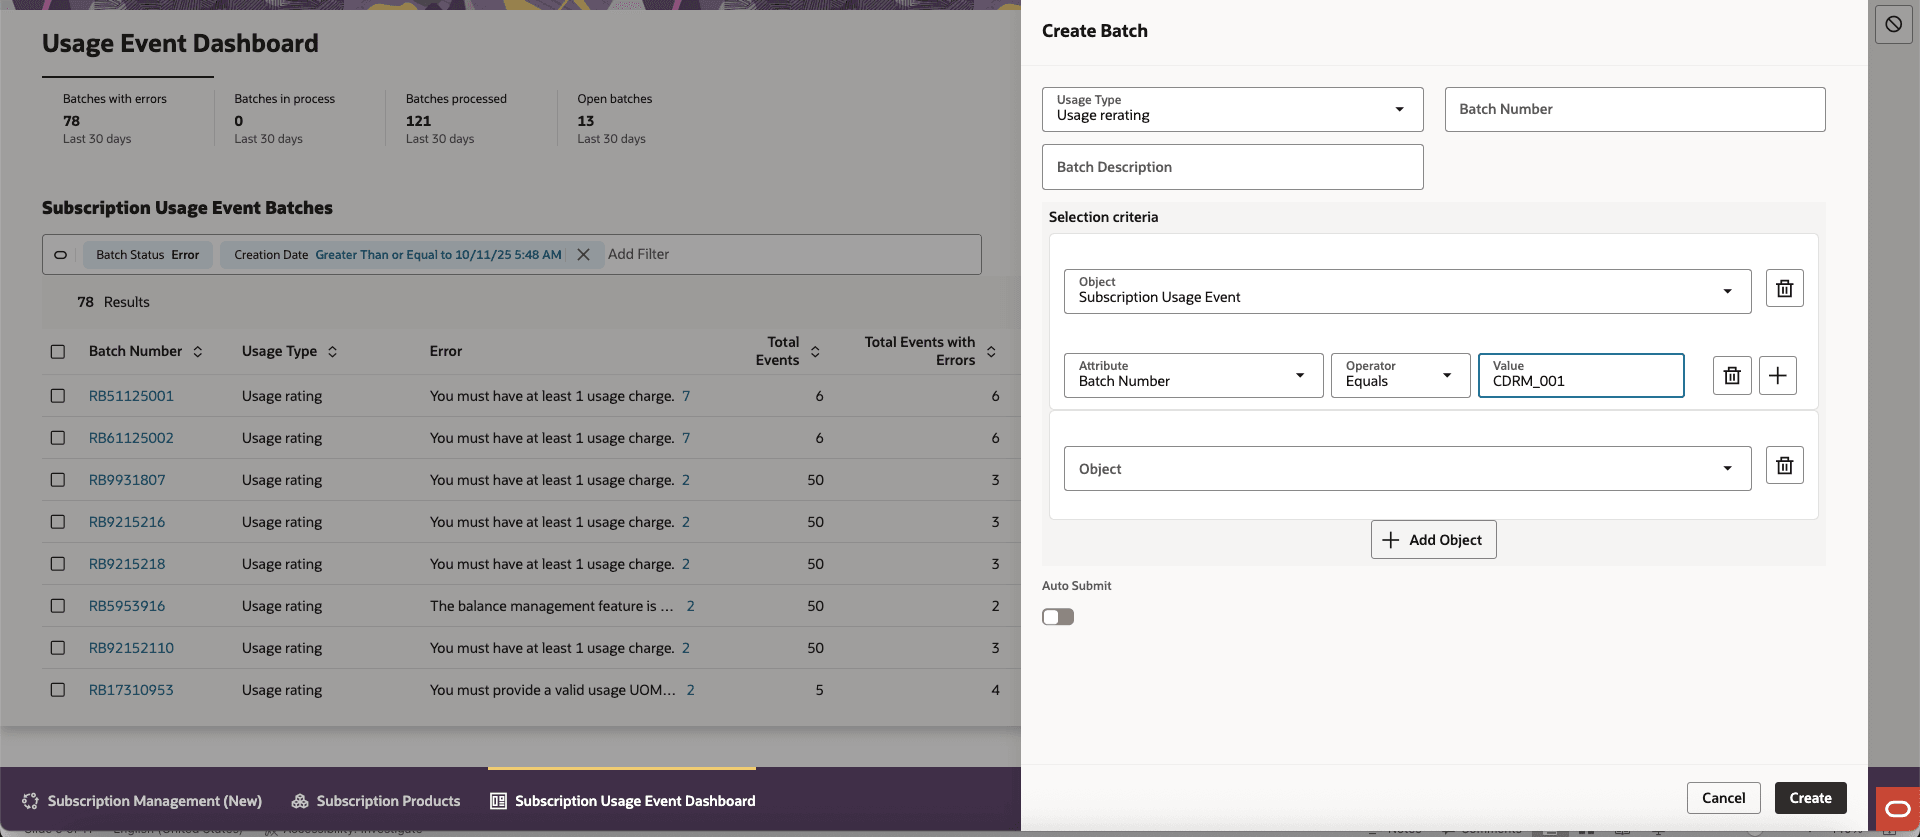Viewport: 1920px width, 837px height.
Task: Sort by Total Events column arrows
Action: tap(815, 352)
